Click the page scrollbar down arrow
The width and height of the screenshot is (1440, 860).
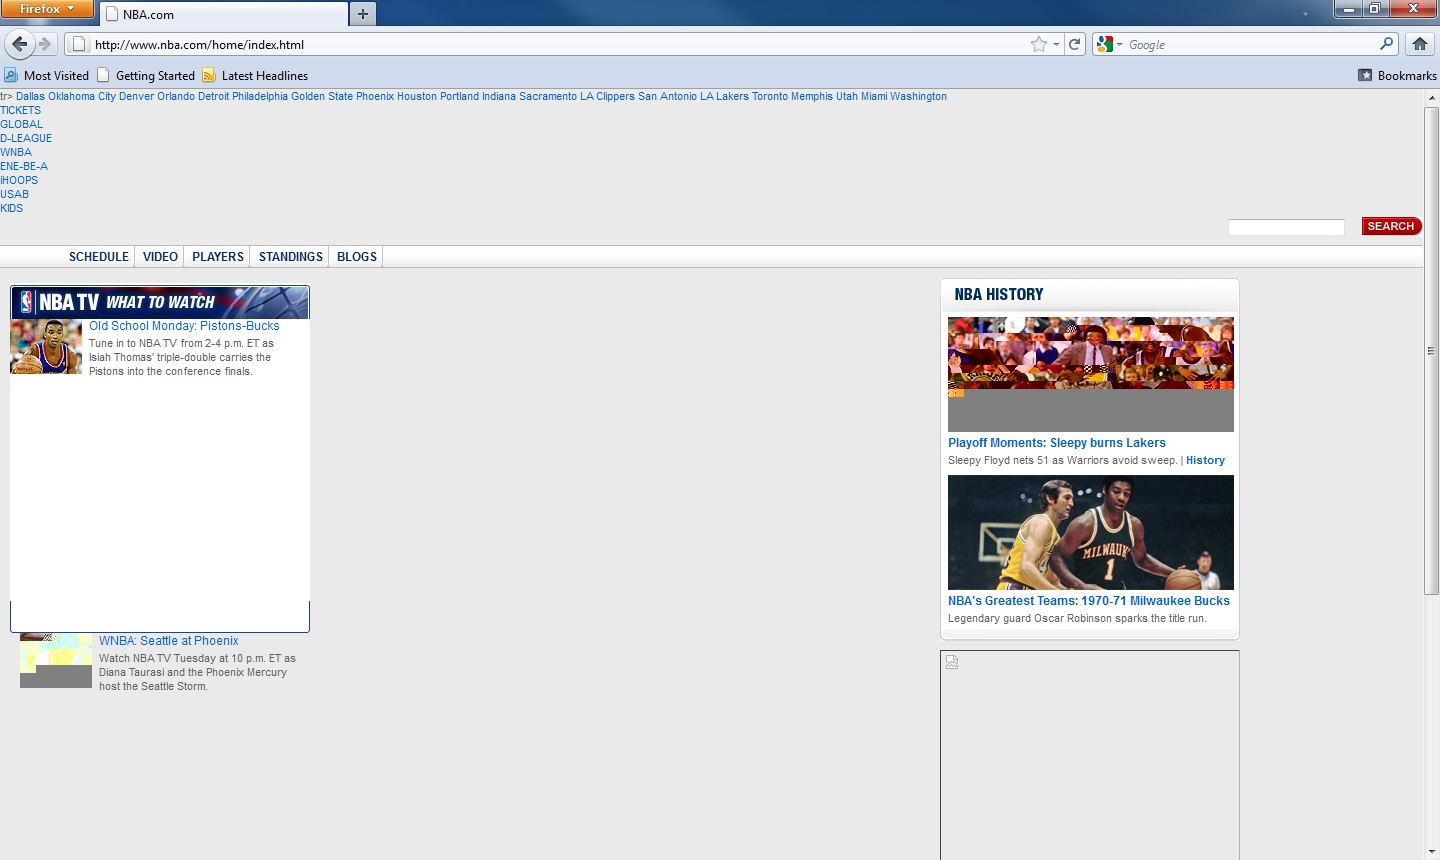tap(1431, 852)
